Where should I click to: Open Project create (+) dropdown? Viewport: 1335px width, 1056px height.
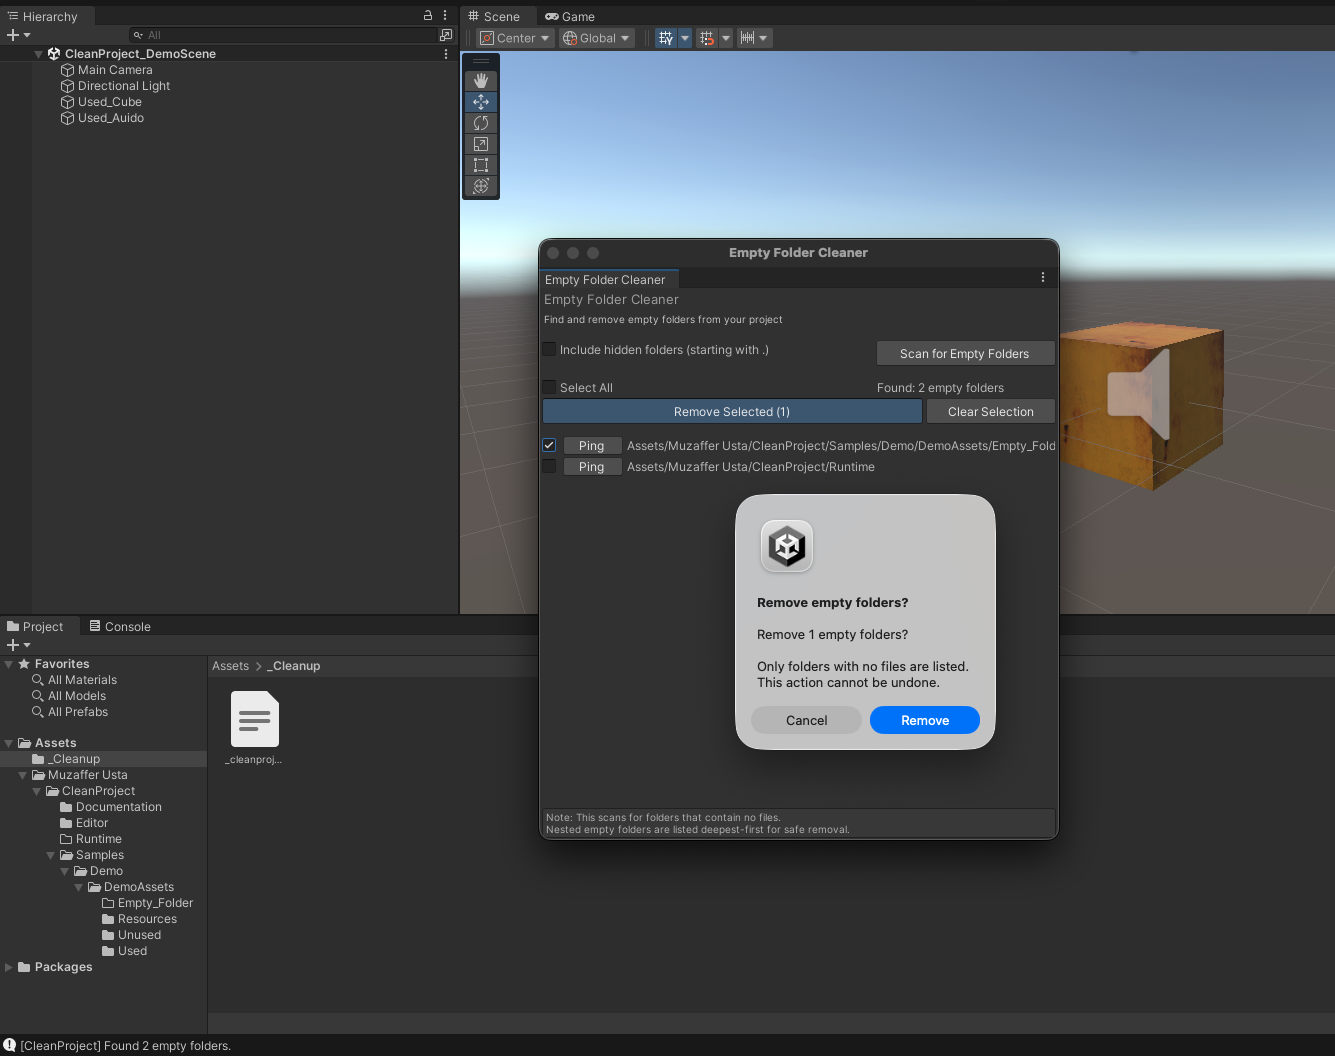tap(18, 645)
